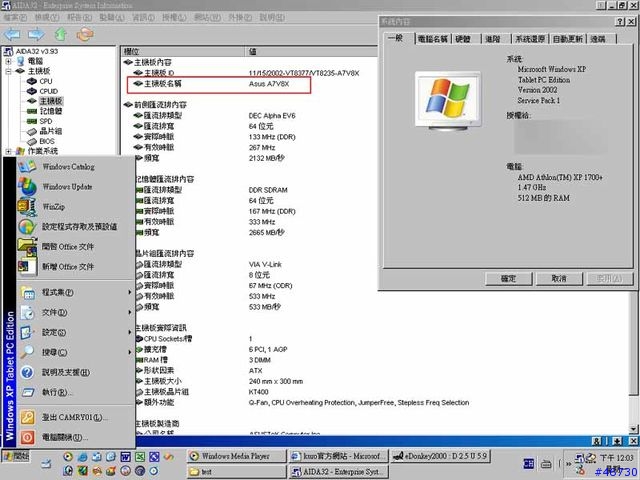Click the 'KT400' chipset value
Screen dimensions: 640x480
pyautogui.click(x=258, y=392)
